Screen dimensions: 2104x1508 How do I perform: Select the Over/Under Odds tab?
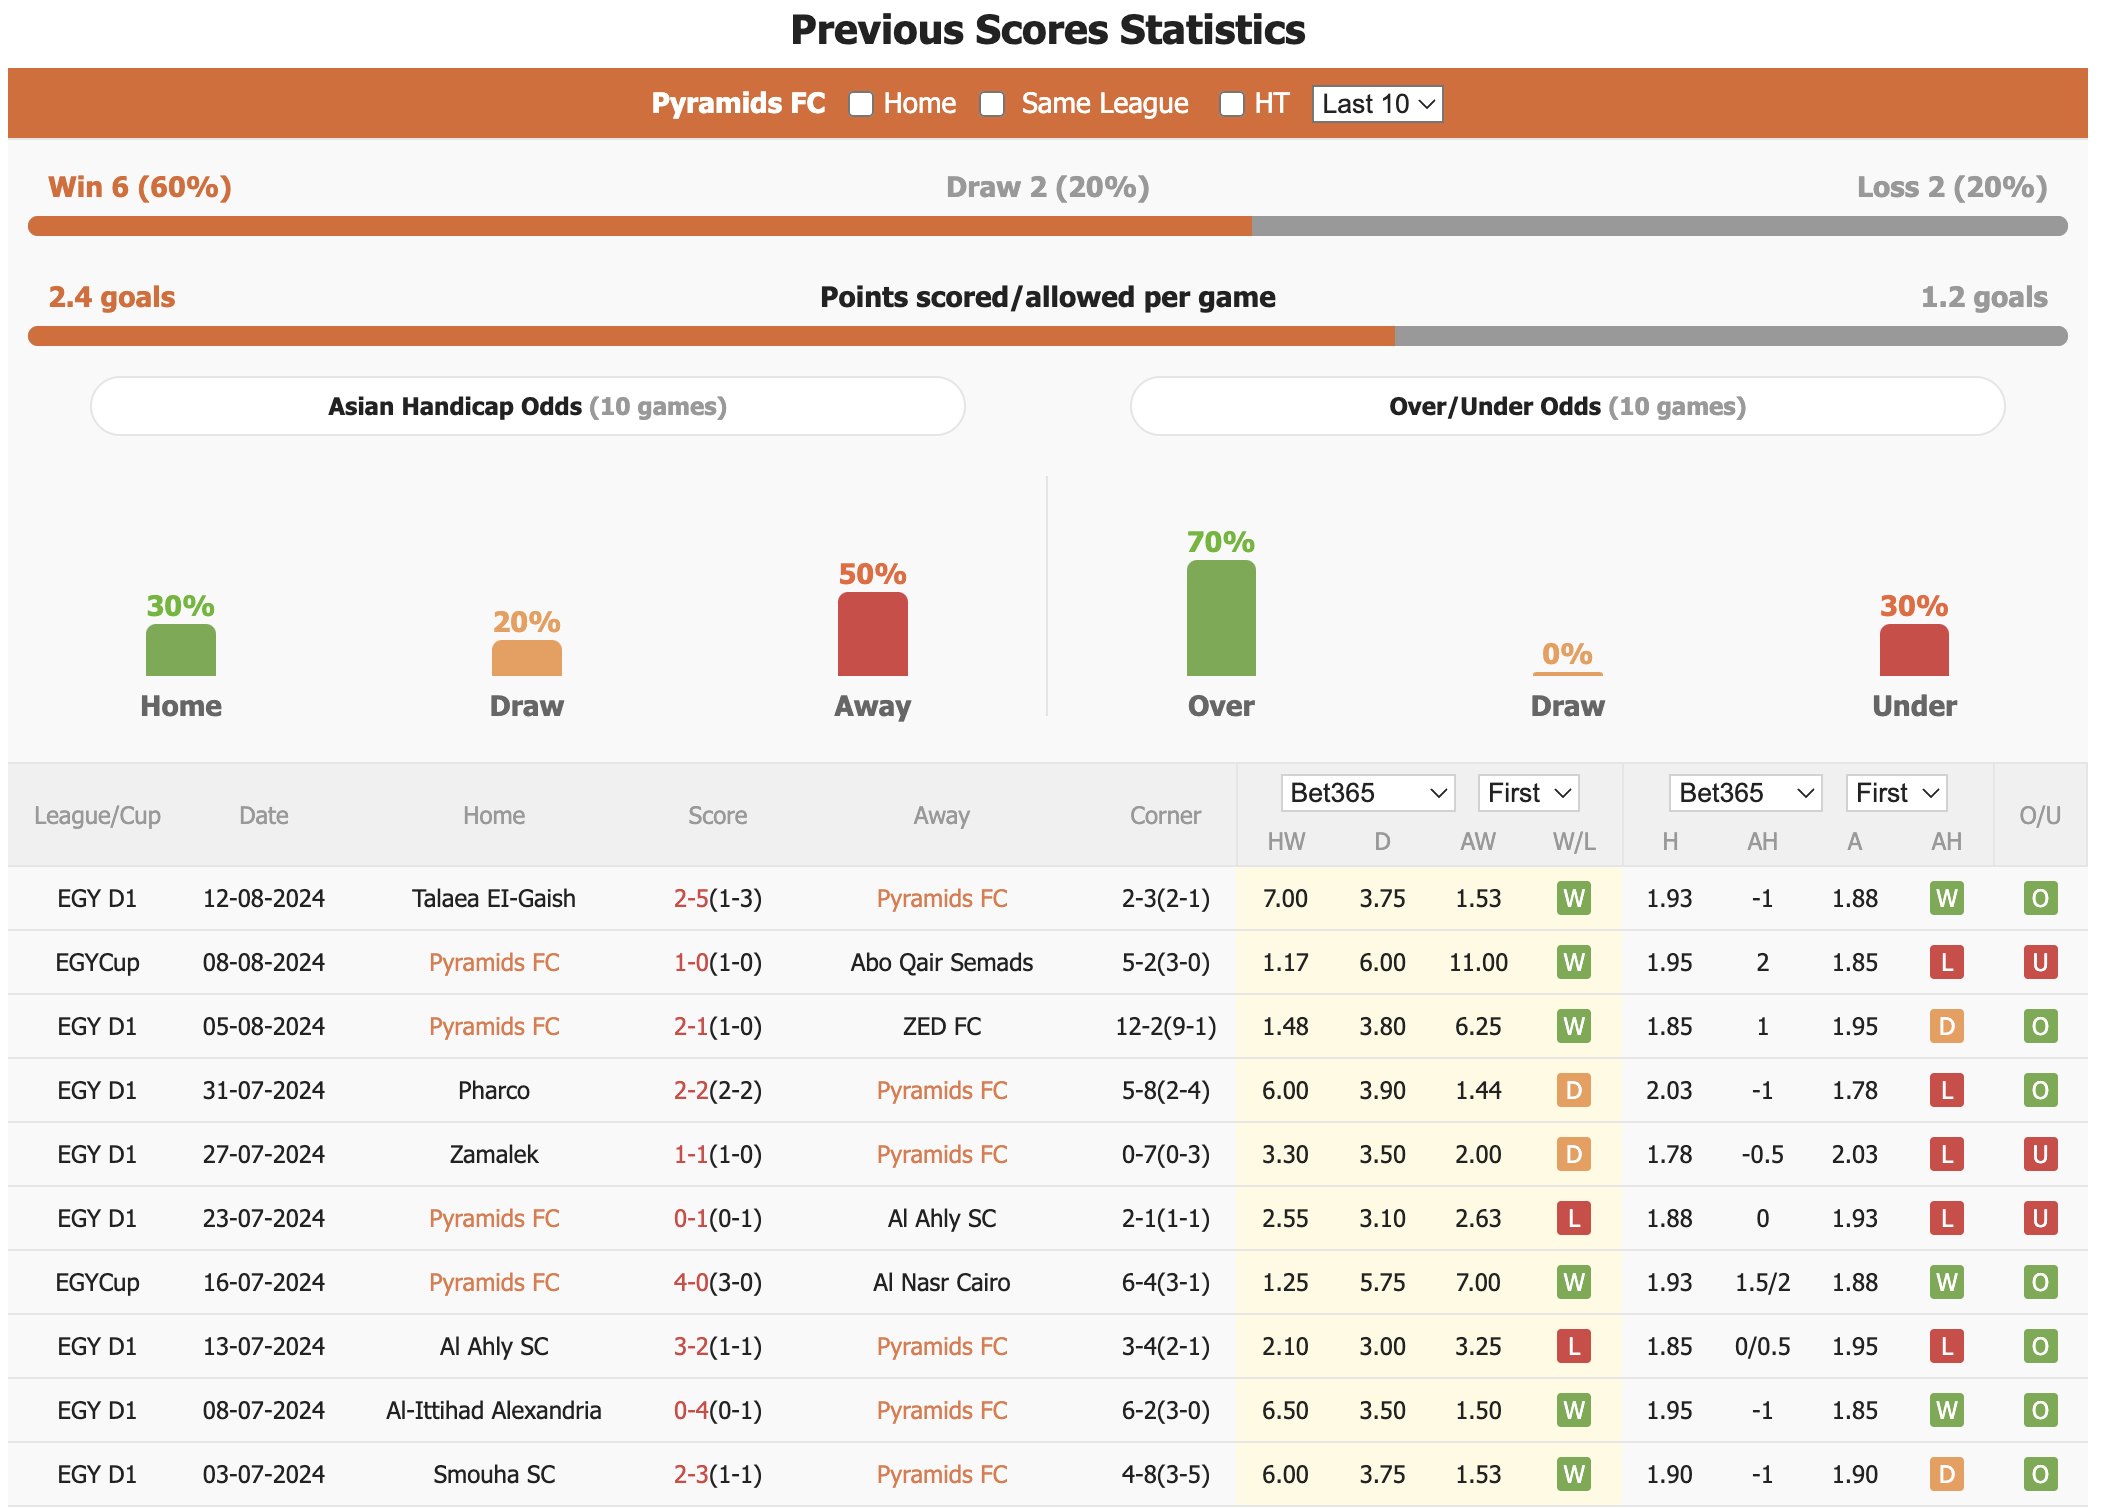[x=1567, y=406]
